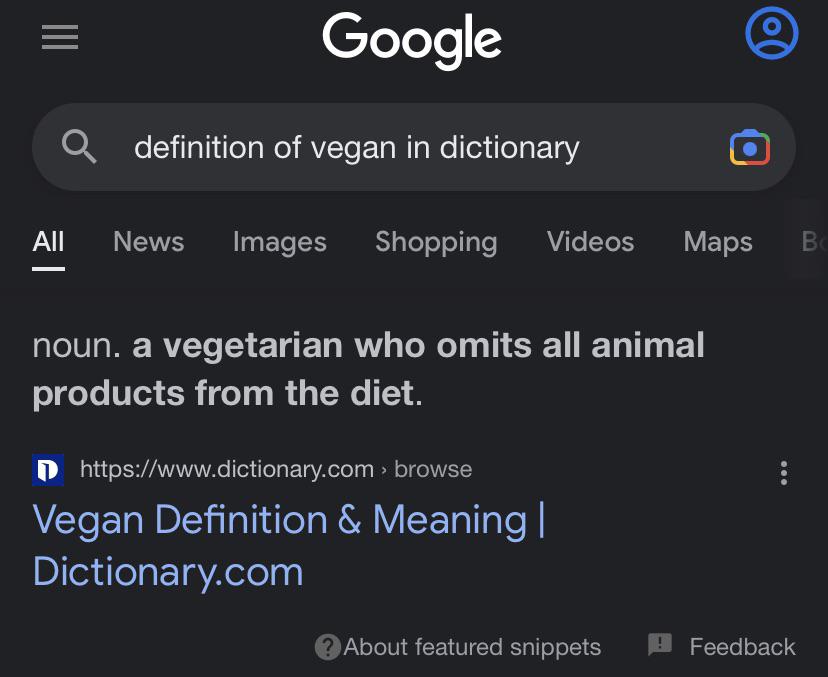Open Google Lens camera search
The width and height of the screenshot is (828, 677).
point(750,147)
